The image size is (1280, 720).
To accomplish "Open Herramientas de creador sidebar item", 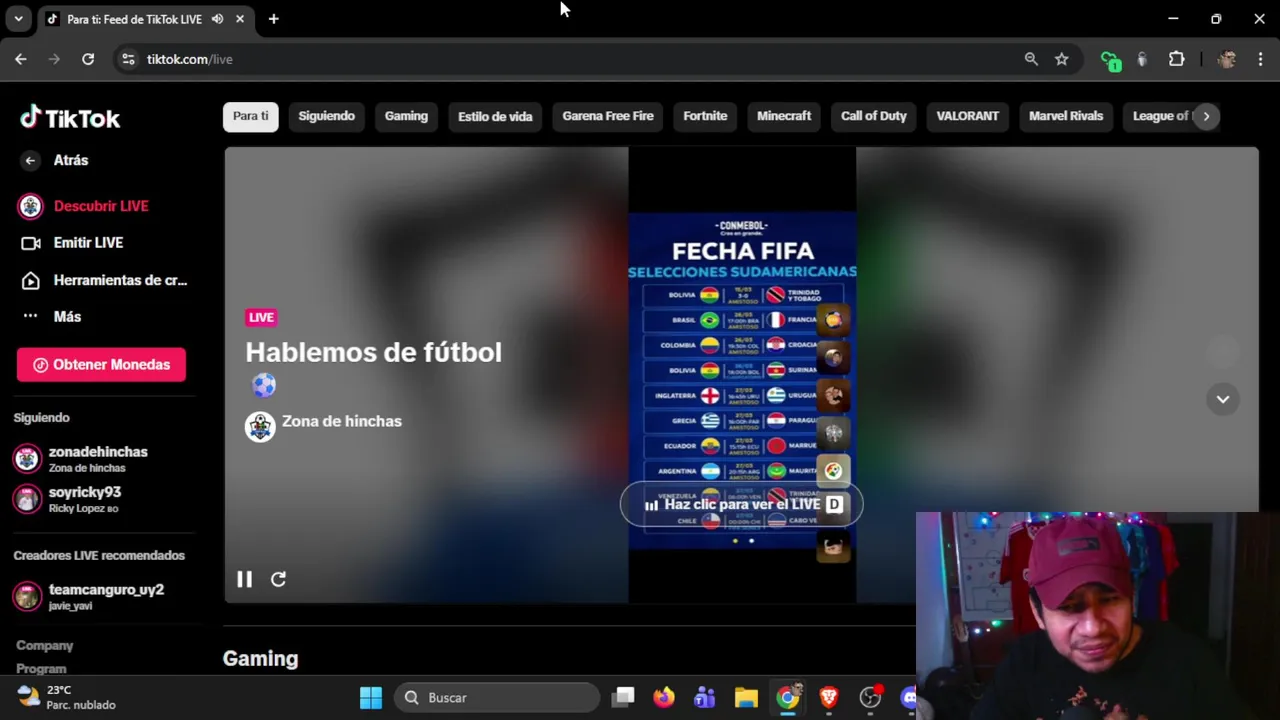I will point(120,280).
